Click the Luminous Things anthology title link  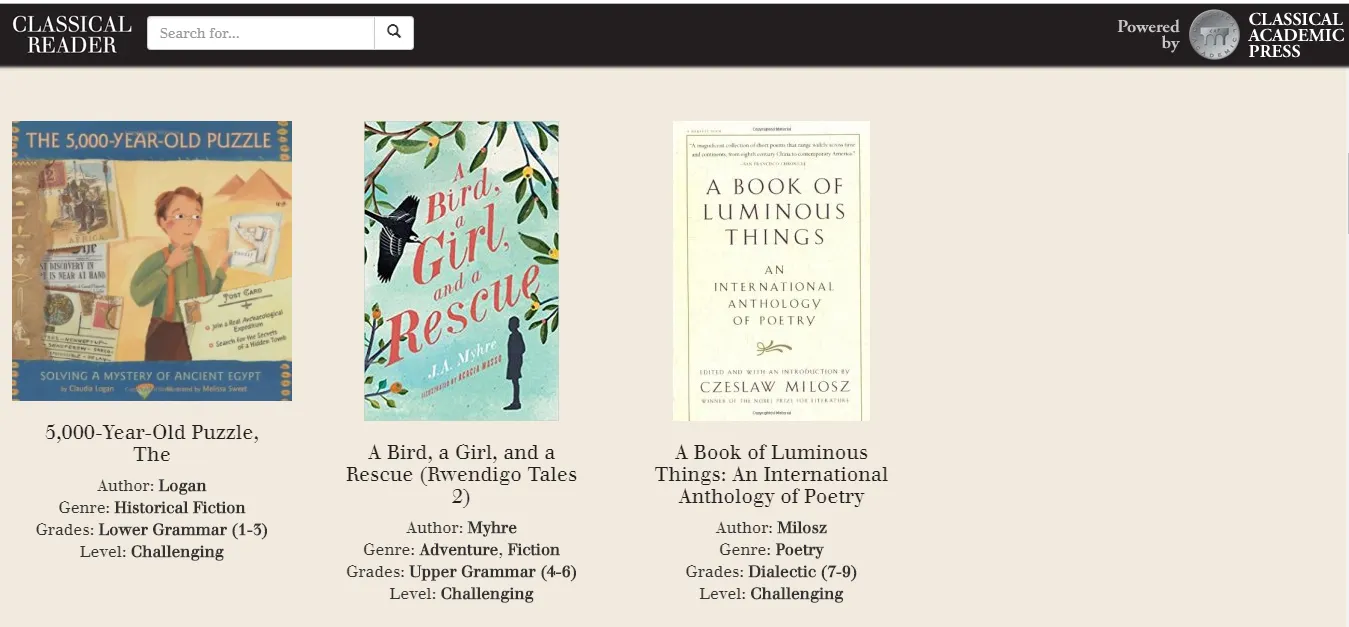(x=771, y=474)
